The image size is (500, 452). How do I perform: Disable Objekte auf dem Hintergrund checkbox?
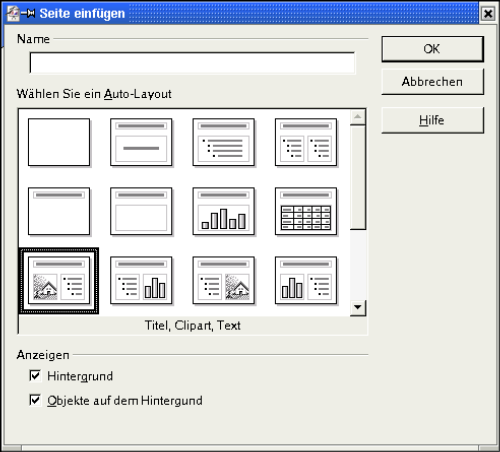pyautogui.click(x=35, y=400)
